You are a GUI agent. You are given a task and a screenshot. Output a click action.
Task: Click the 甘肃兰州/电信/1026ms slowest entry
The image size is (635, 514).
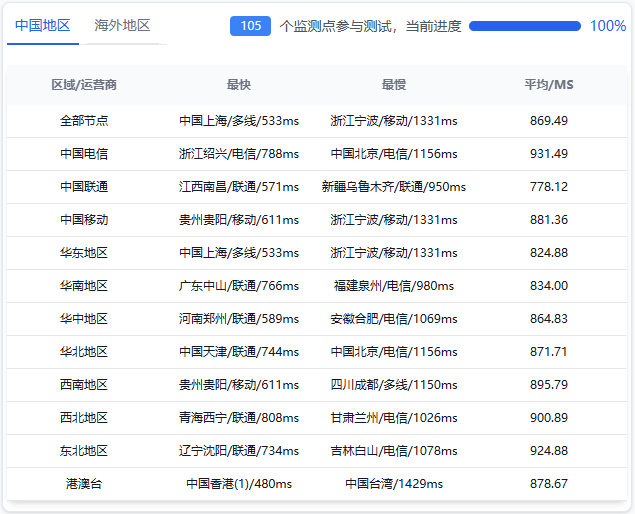point(394,418)
